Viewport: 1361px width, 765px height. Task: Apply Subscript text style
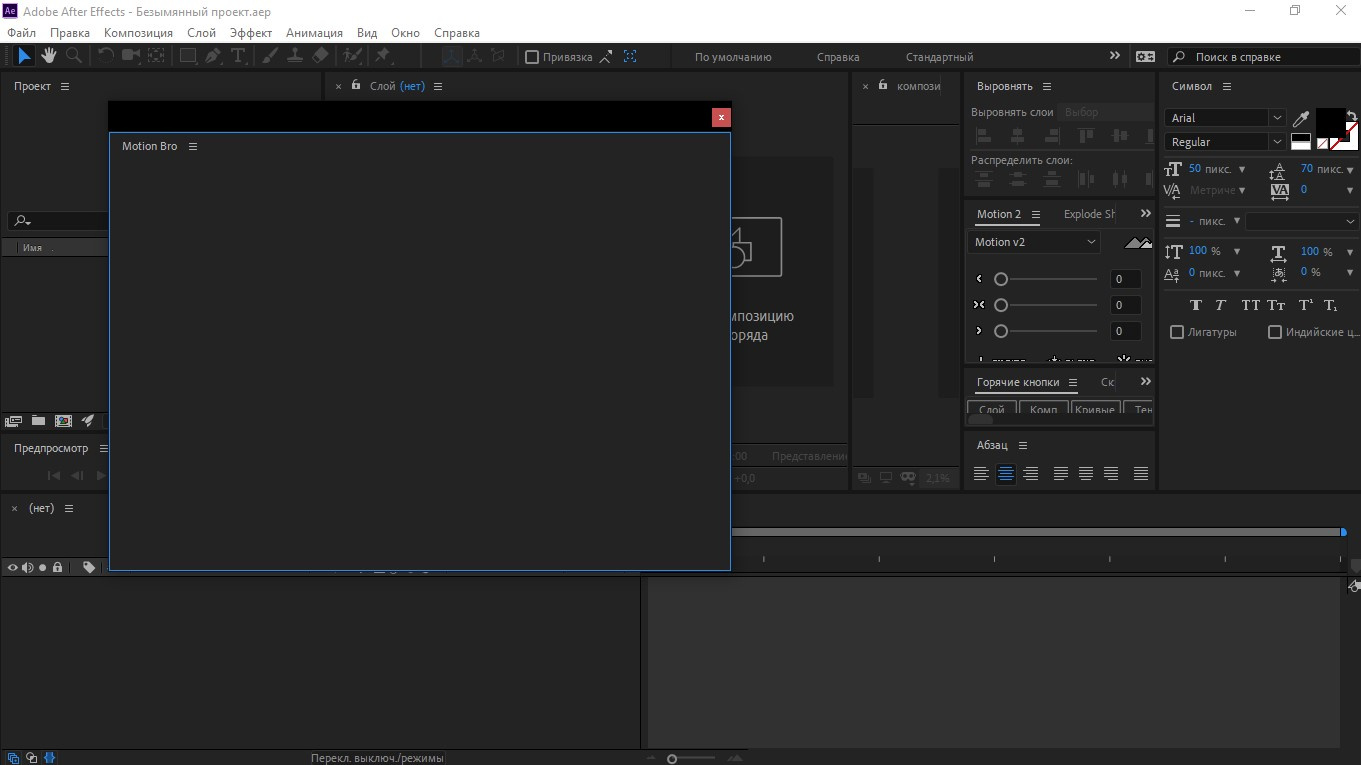pyautogui.click(x=1331, y=305)
